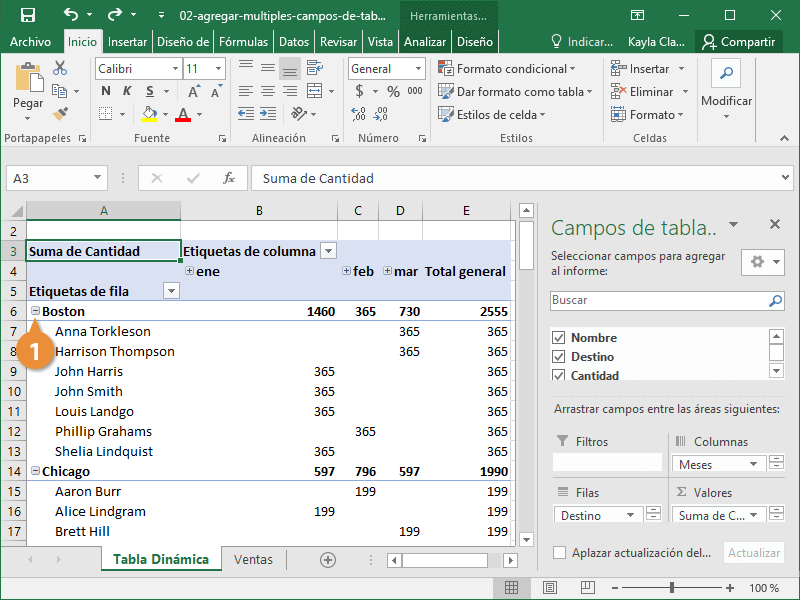Open the Meses field dropdown in Columnas

pyautogui.click(x=753, y=464)
